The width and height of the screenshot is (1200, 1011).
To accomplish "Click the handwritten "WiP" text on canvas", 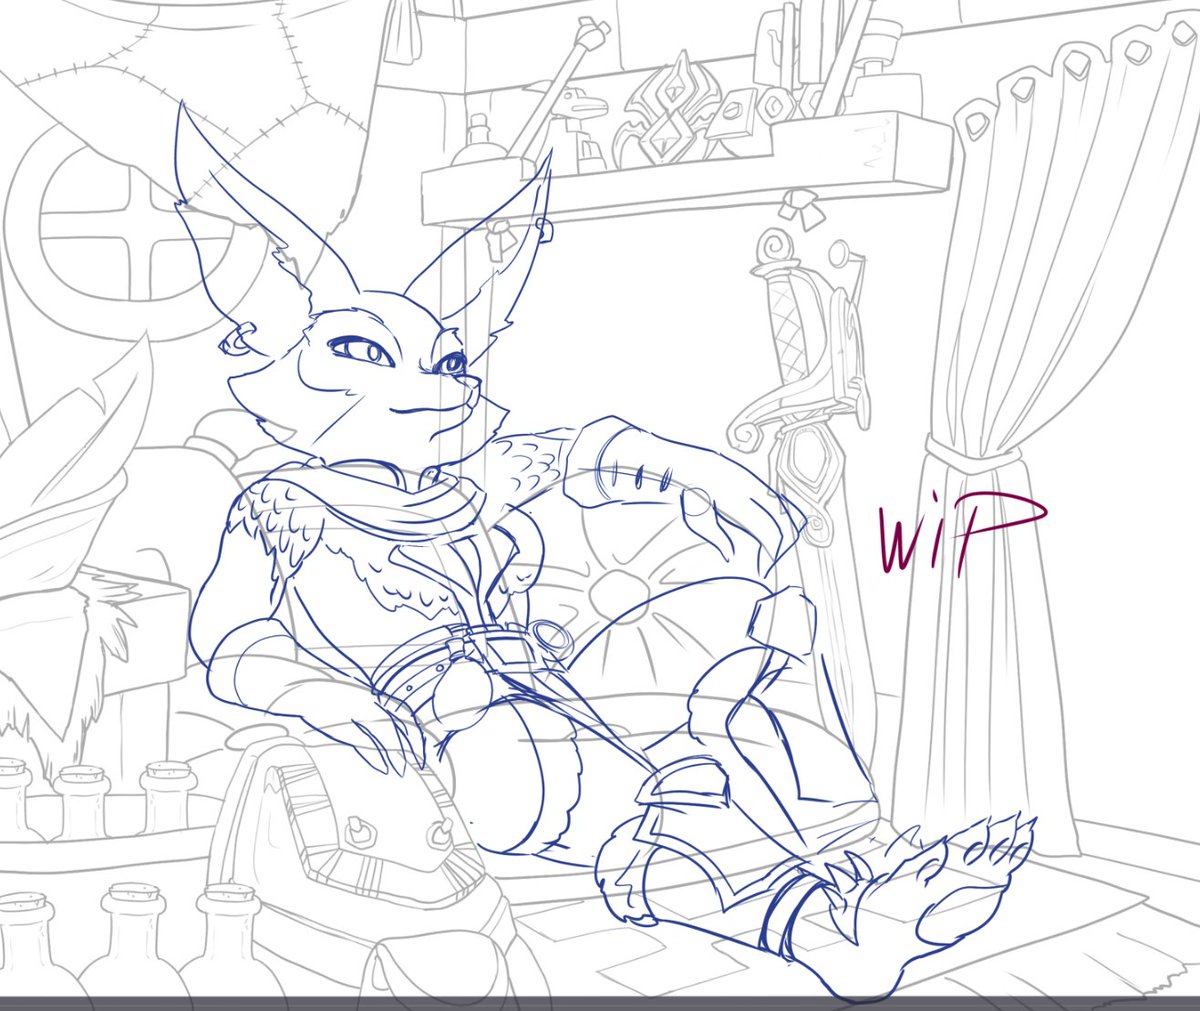I will [x=962, y=535].
